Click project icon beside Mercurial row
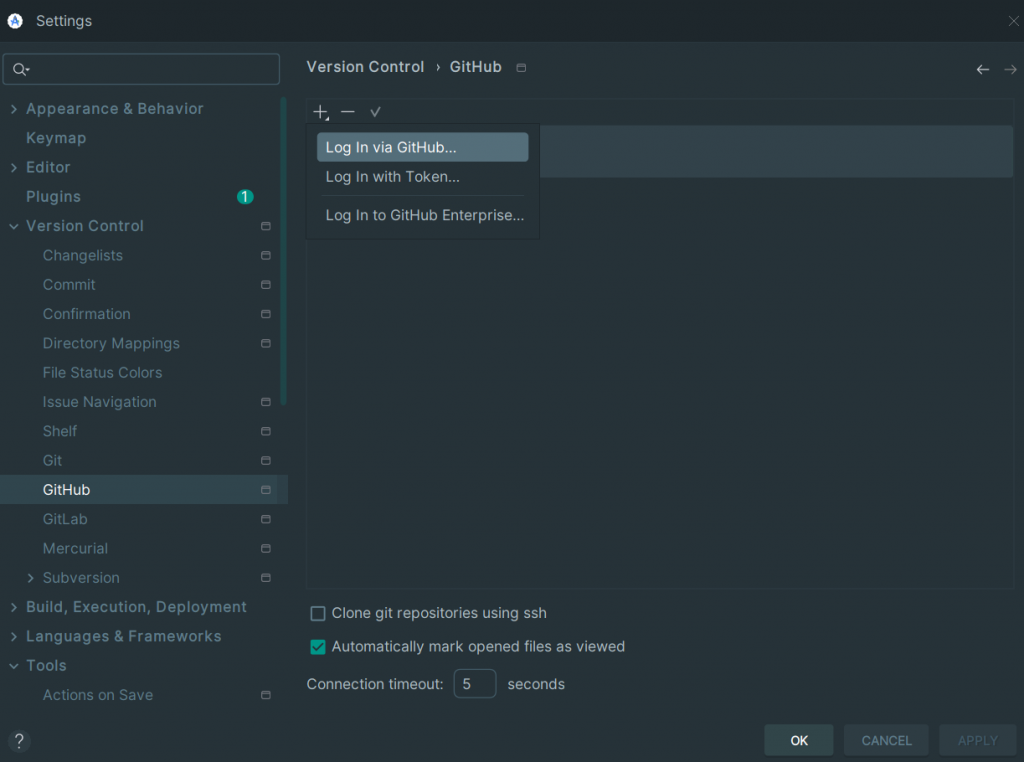1024x762 pixels. pyautogui.click(x=266, y=548)
